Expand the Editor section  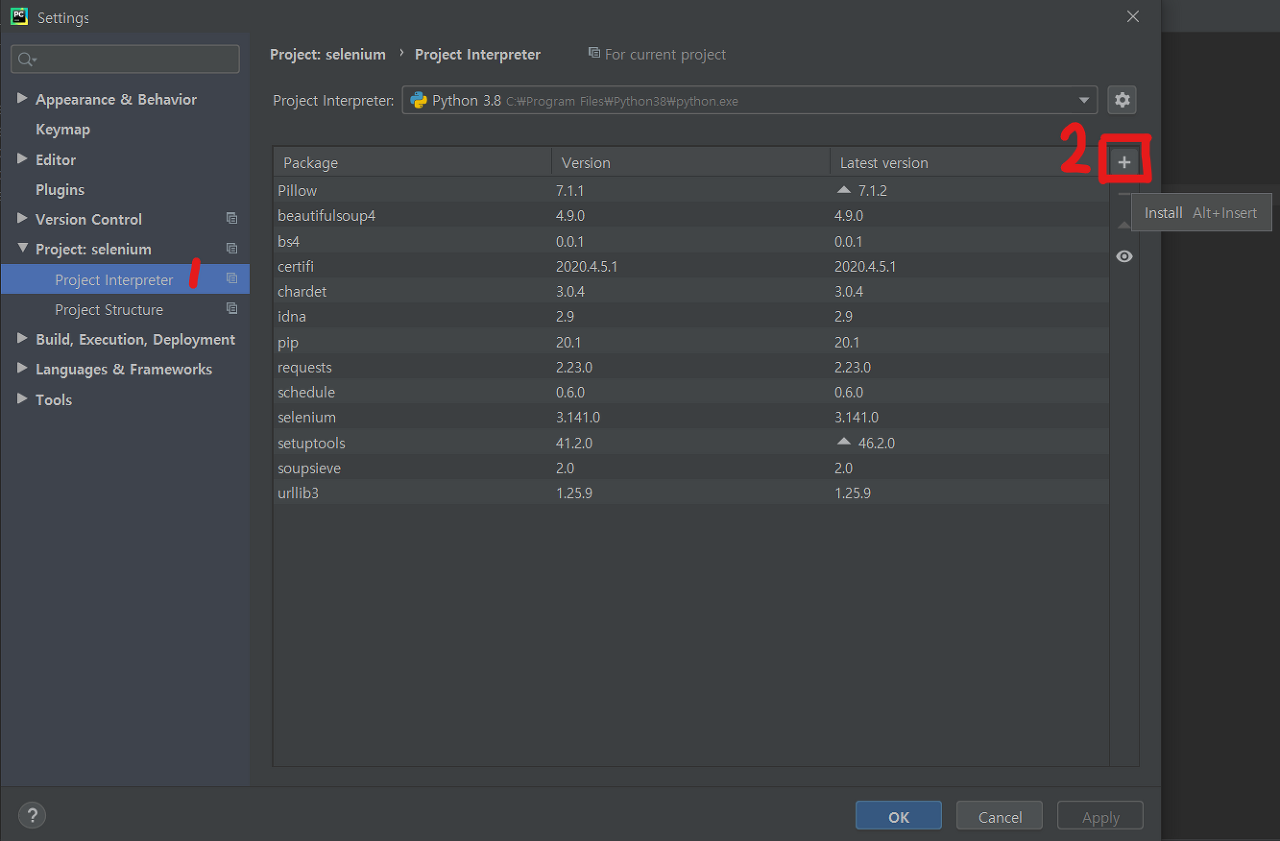(22, 159)
